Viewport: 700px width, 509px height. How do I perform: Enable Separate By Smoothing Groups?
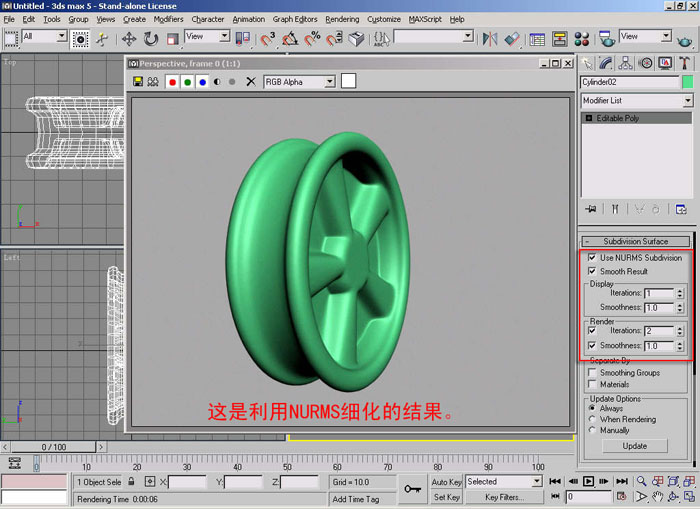(592, 372)
